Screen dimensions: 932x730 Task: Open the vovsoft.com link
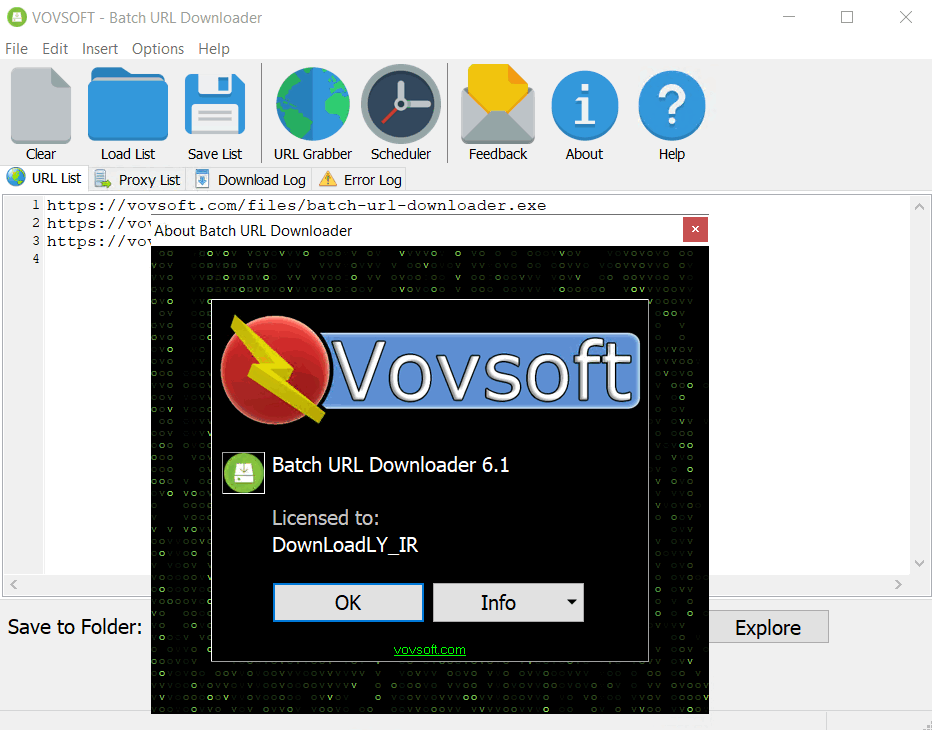430,650
